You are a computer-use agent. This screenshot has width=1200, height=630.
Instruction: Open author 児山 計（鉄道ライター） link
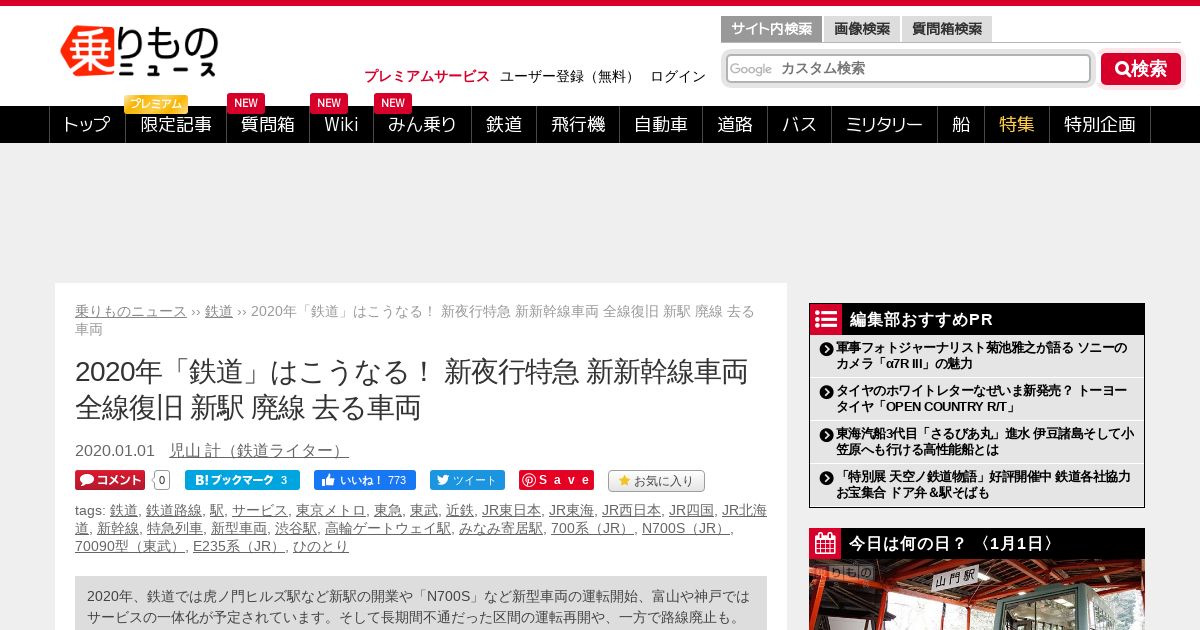259,450
